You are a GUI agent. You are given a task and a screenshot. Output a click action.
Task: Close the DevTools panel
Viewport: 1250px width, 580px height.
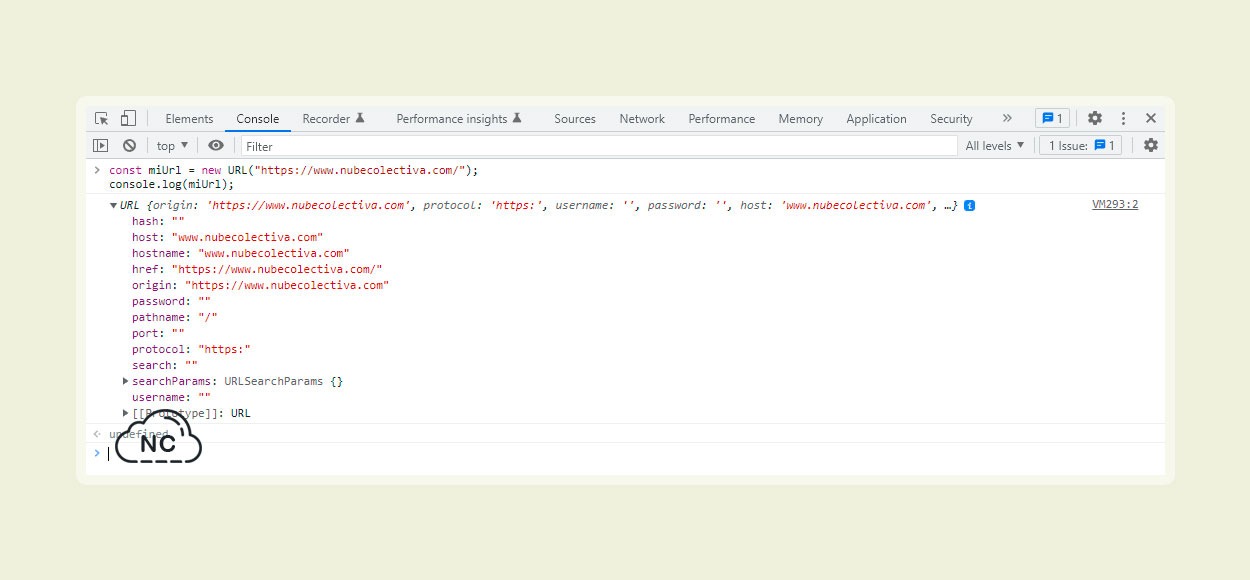[1151, 118]
